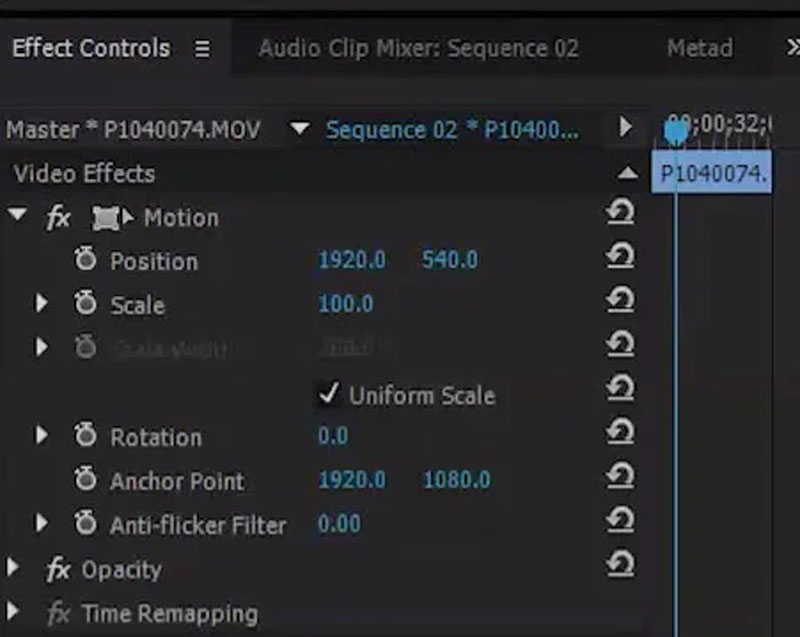Expand the Scale property

tap(41, 303)
